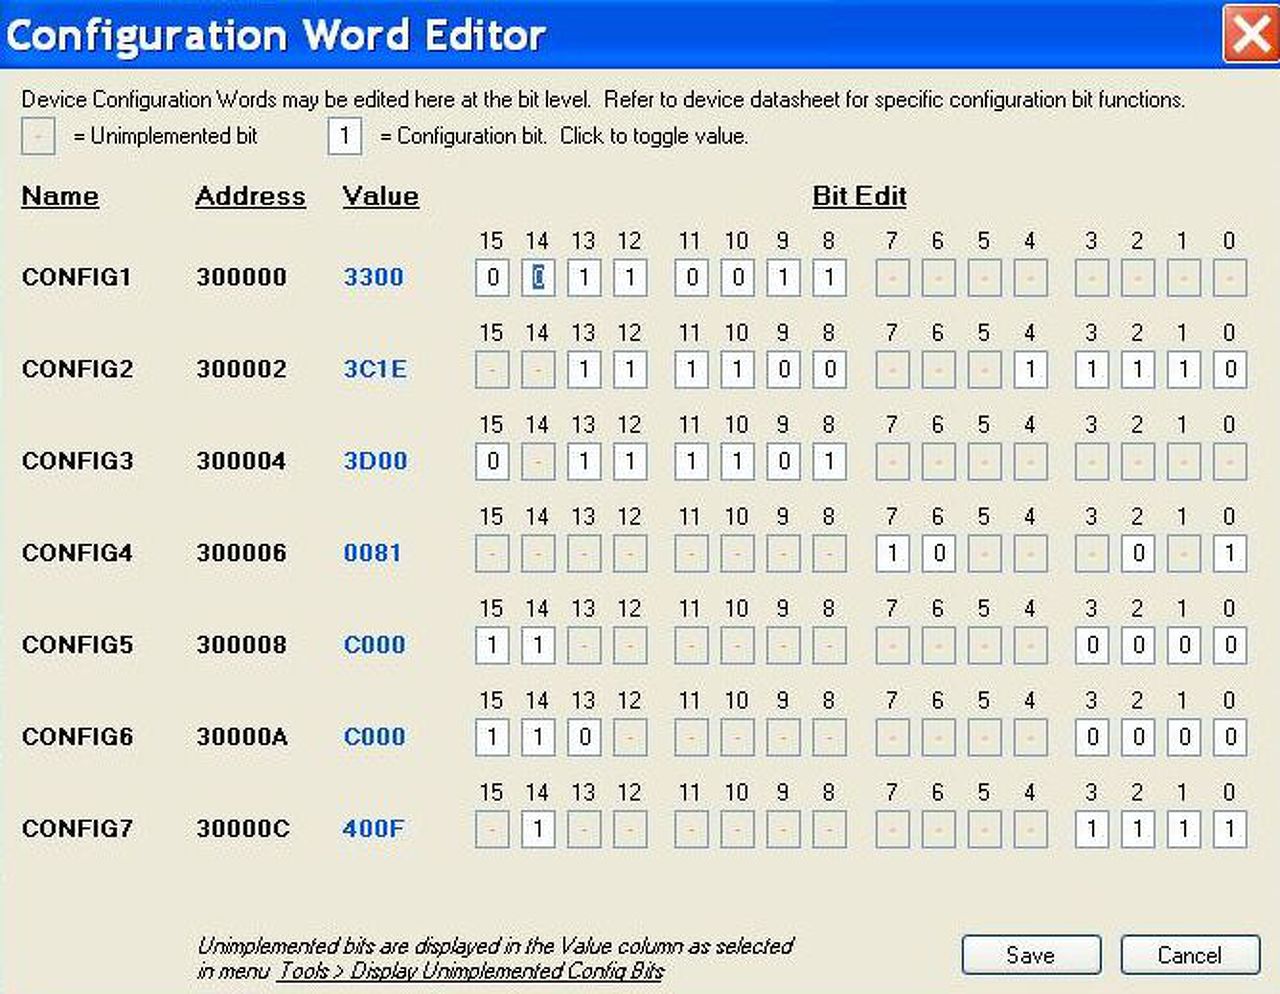This screenshot has height=994, width=1280.
Task: Toggle CONFIG1 bit 13
Action: pyautogui.click(x=584, y=277)
